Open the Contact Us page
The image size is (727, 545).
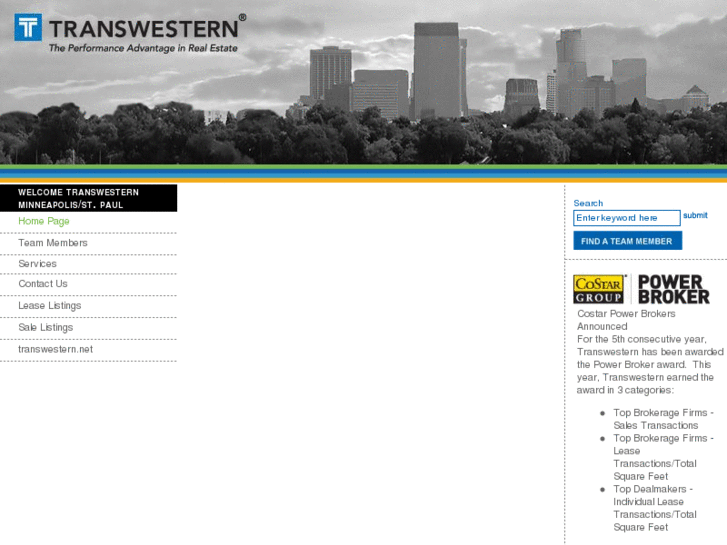click(43, 283)
